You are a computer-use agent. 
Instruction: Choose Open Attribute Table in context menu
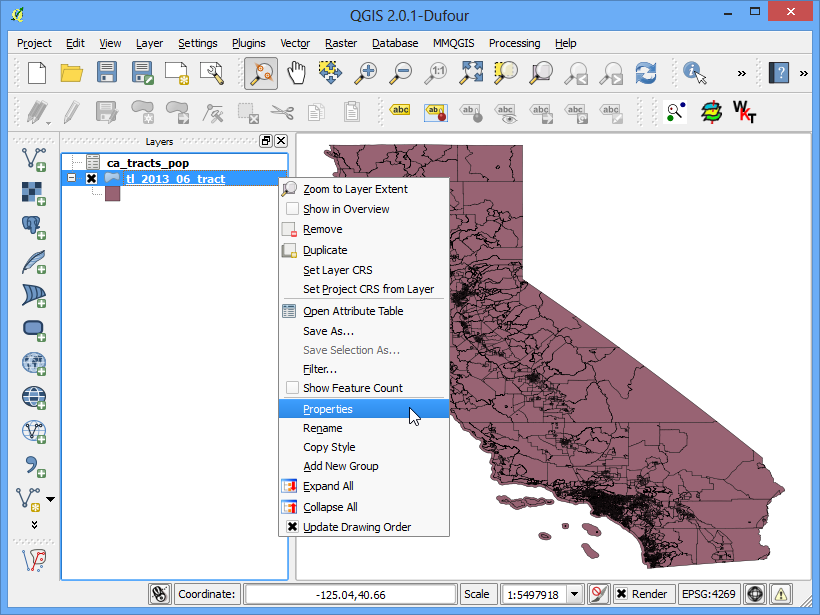pyautogui.click(x=364, y=311)
